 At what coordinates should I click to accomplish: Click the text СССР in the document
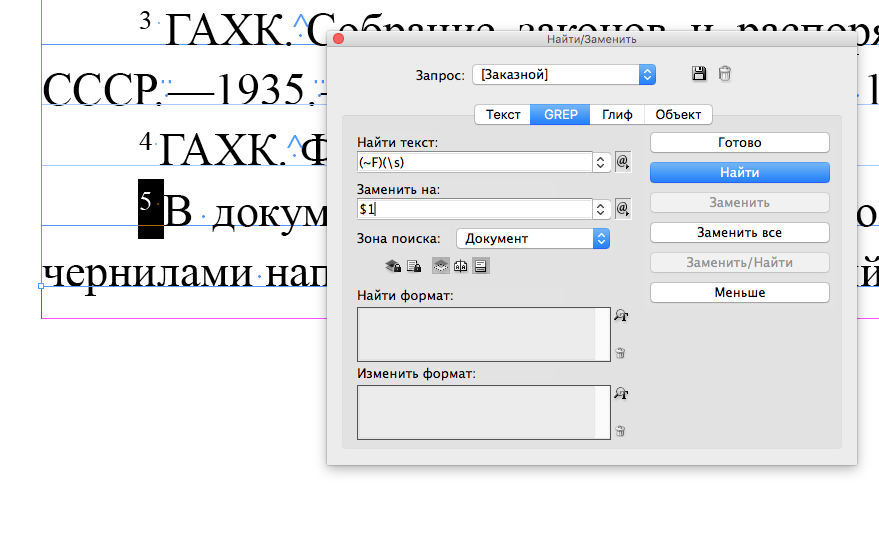click(100, 90)
